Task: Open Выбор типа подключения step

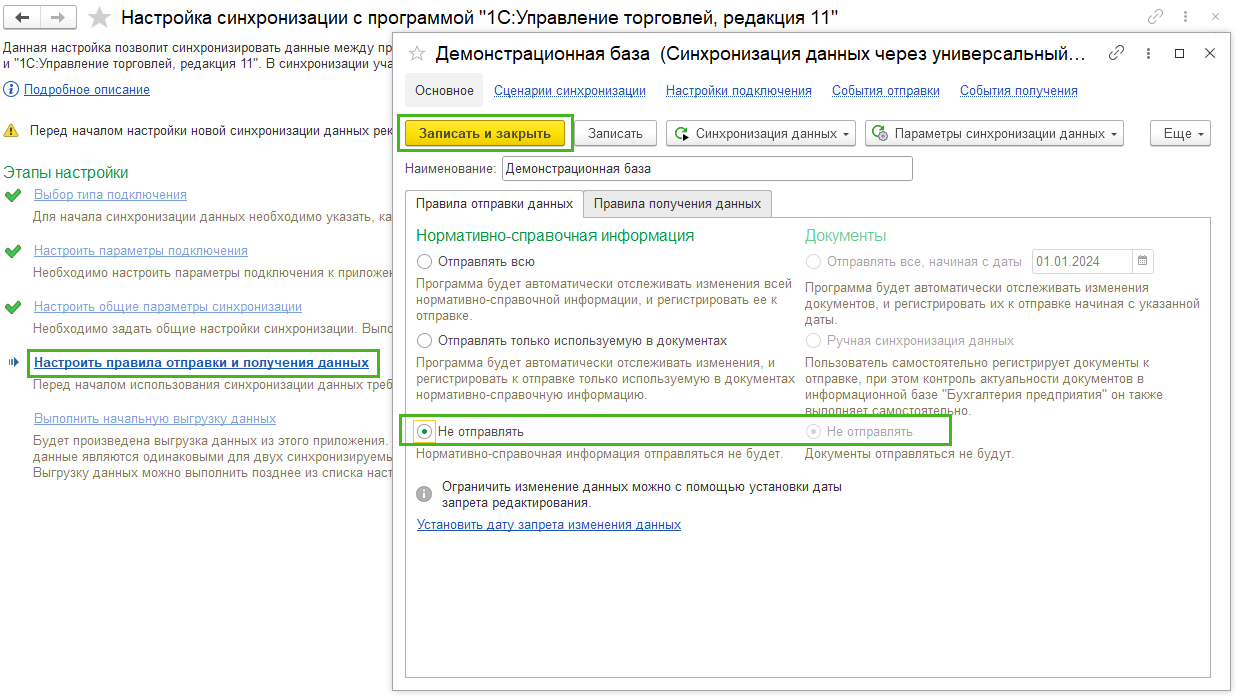Action: click(110, 195)
